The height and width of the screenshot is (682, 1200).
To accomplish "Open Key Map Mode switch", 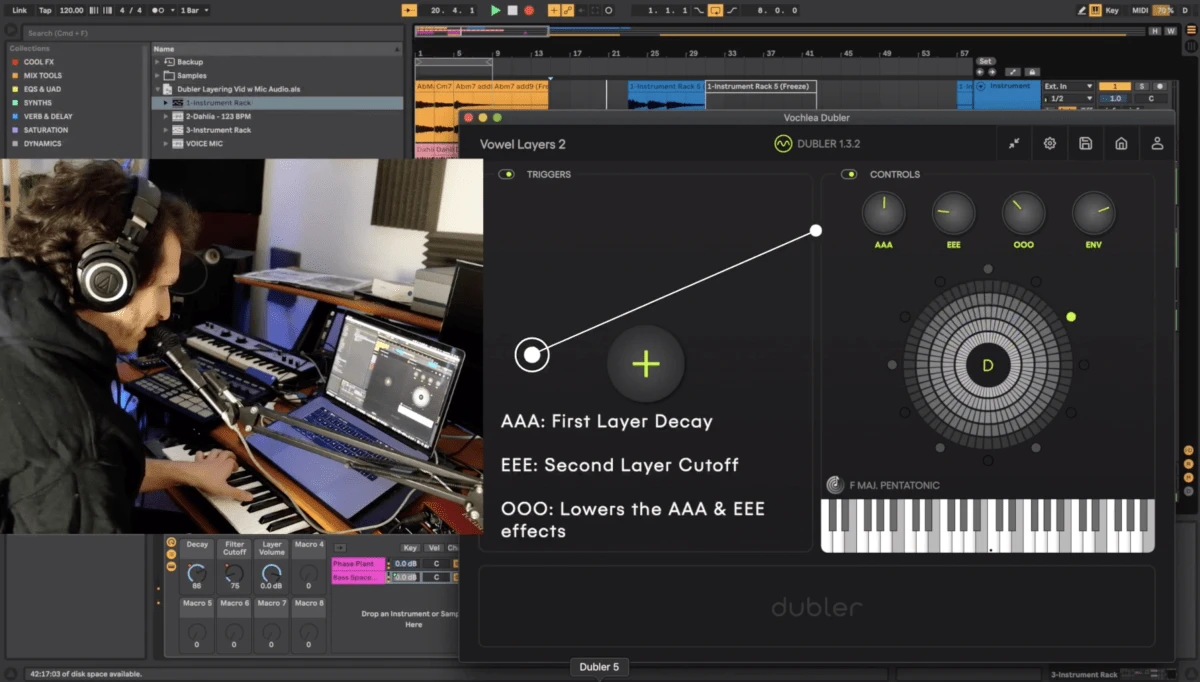I will pos(1113,10).
